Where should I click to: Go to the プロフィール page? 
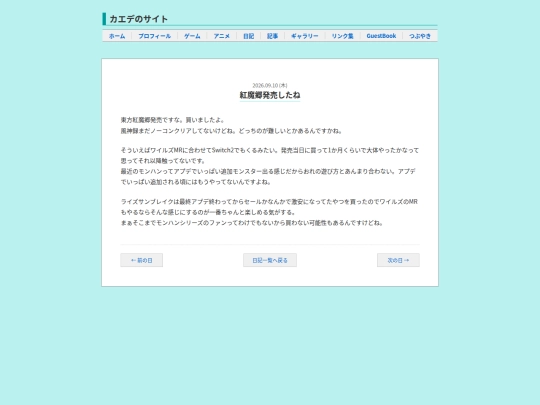[154, 36]
